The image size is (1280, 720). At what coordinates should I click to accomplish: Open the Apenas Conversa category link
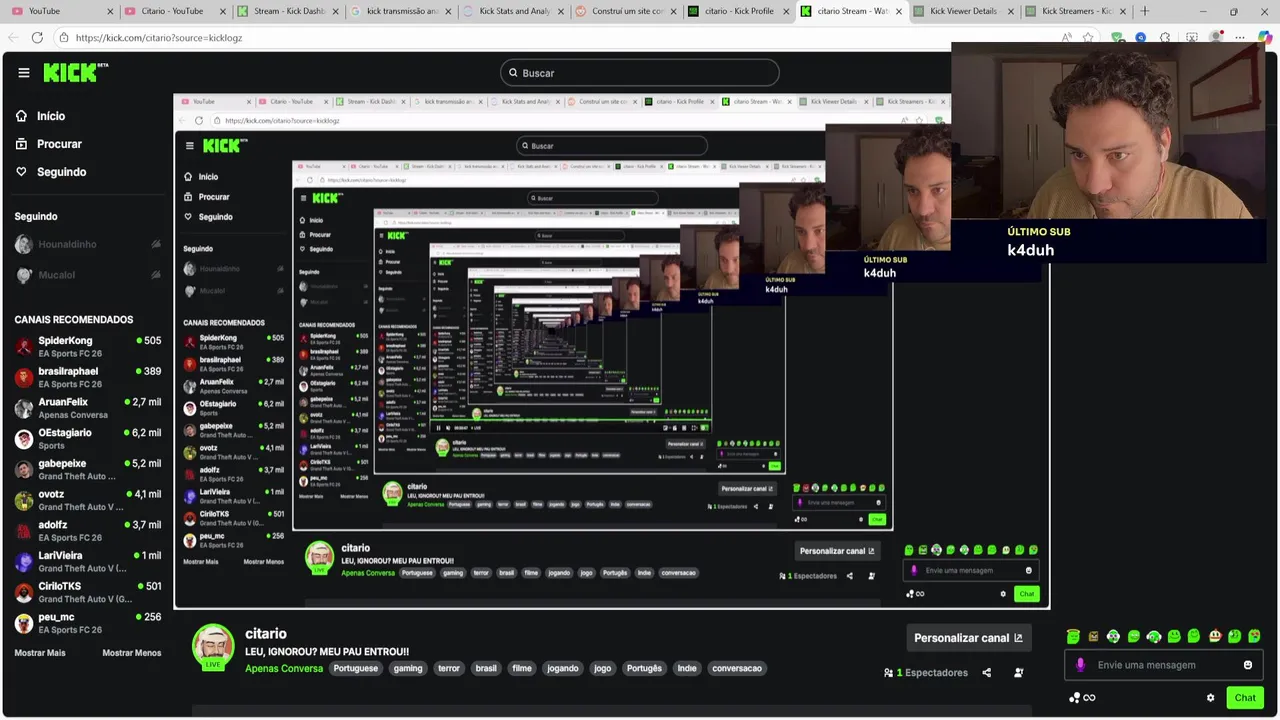pyautogui.click(x=284, y=668)
